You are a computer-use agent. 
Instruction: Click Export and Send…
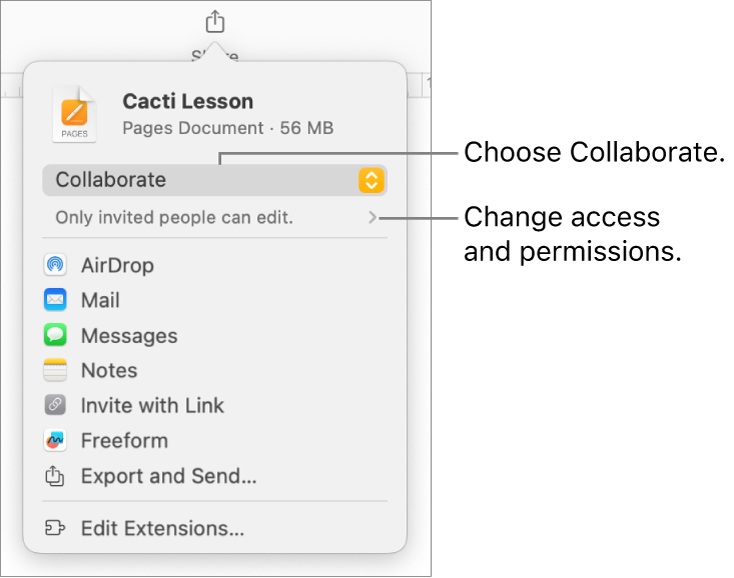[x=169, y=477]
